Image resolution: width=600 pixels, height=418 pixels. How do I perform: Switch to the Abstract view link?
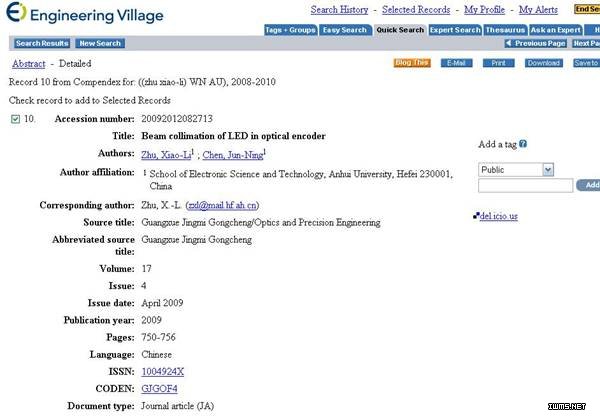coord(28,64)
